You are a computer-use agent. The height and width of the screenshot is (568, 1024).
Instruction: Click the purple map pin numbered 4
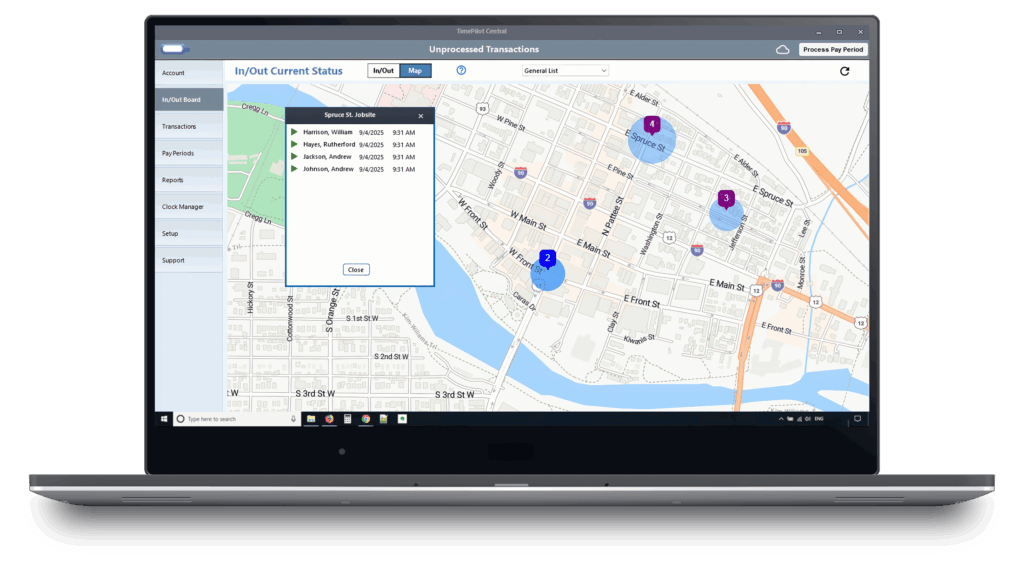[652, 125]
